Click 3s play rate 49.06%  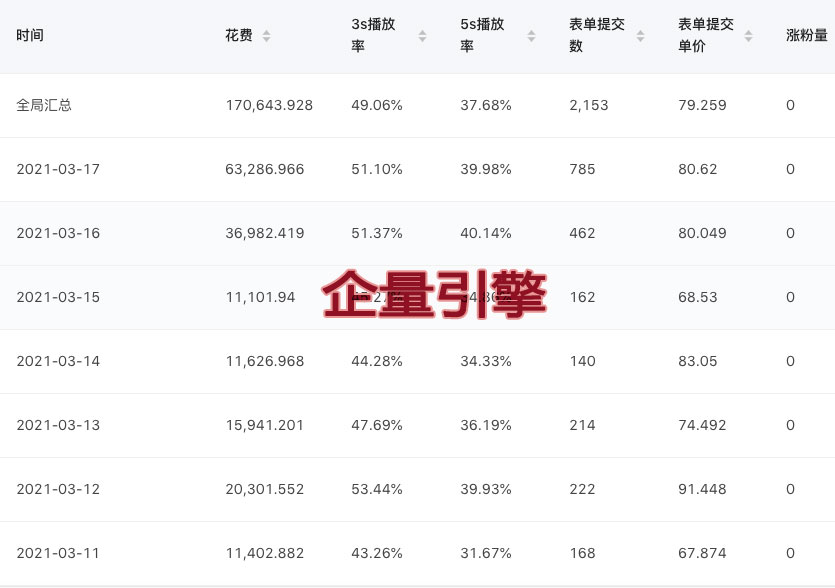click(376, 105)
